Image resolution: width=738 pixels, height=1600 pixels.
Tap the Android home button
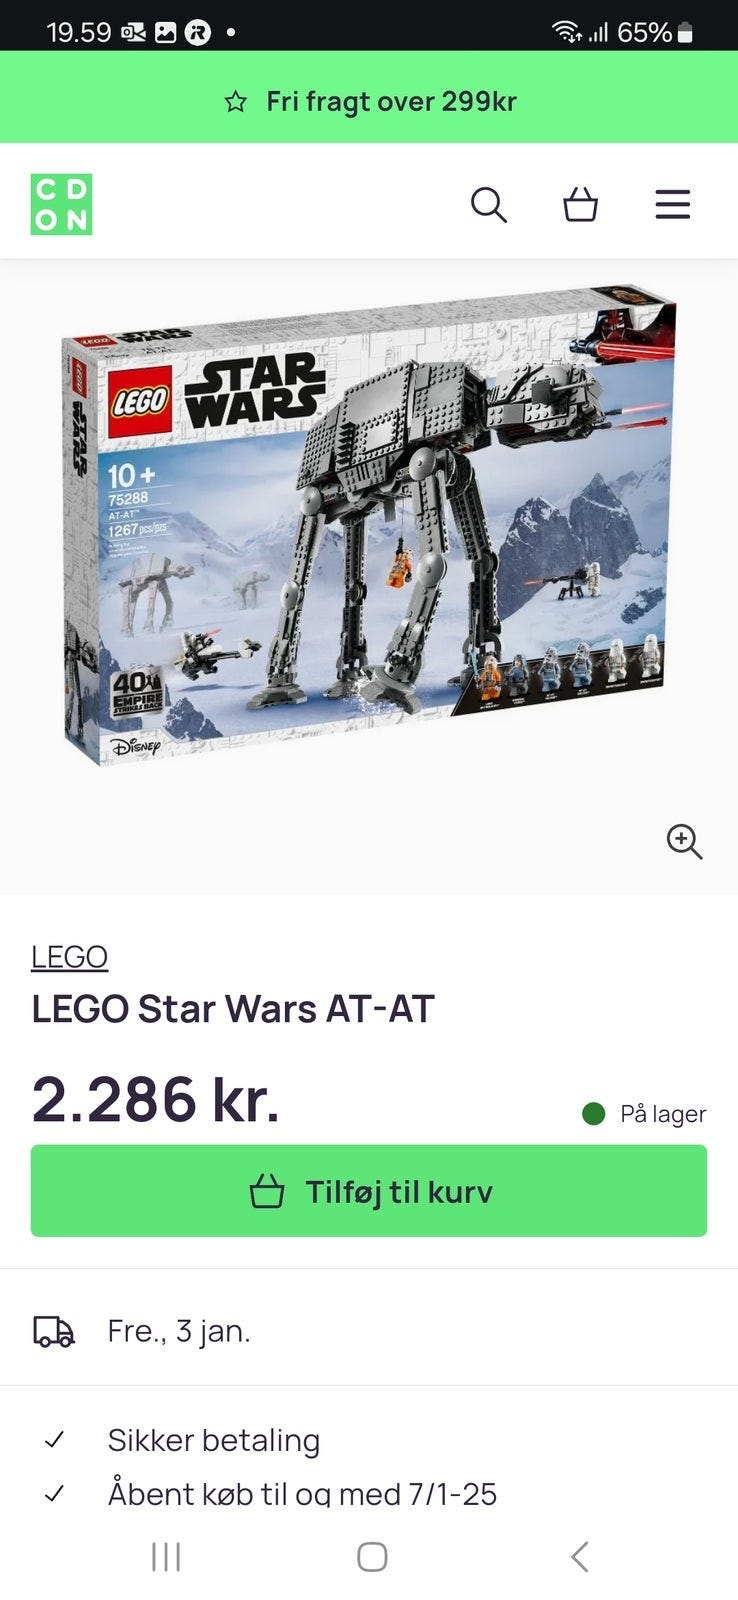(x=372, y=1557)
